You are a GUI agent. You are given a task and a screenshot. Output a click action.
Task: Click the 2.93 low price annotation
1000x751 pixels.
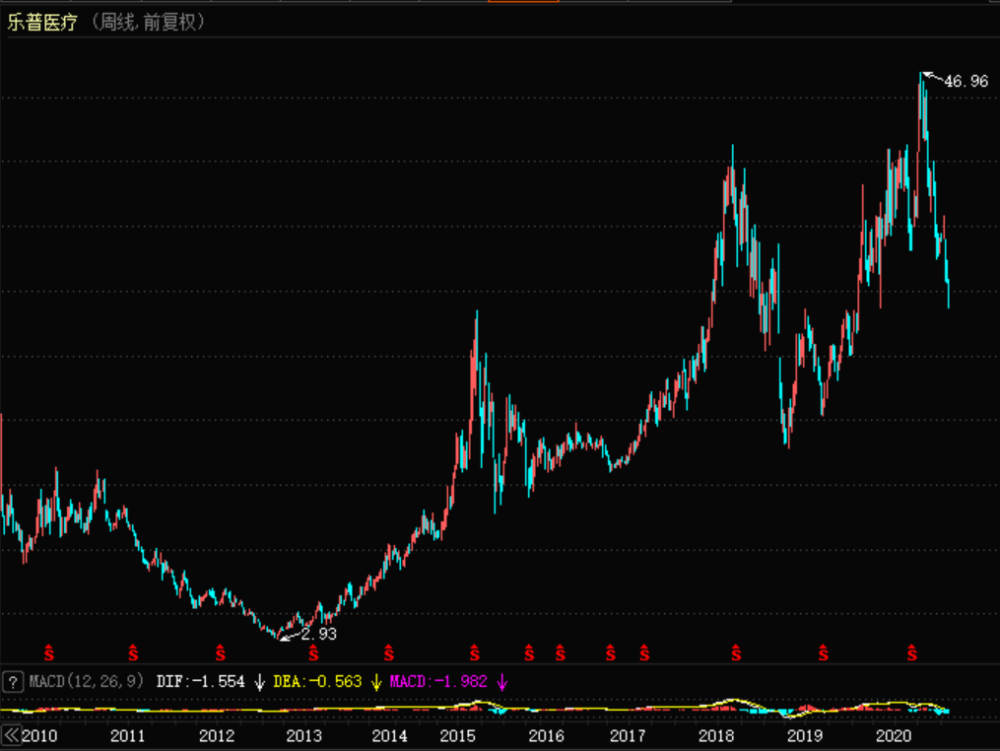(x=319, y=634)
